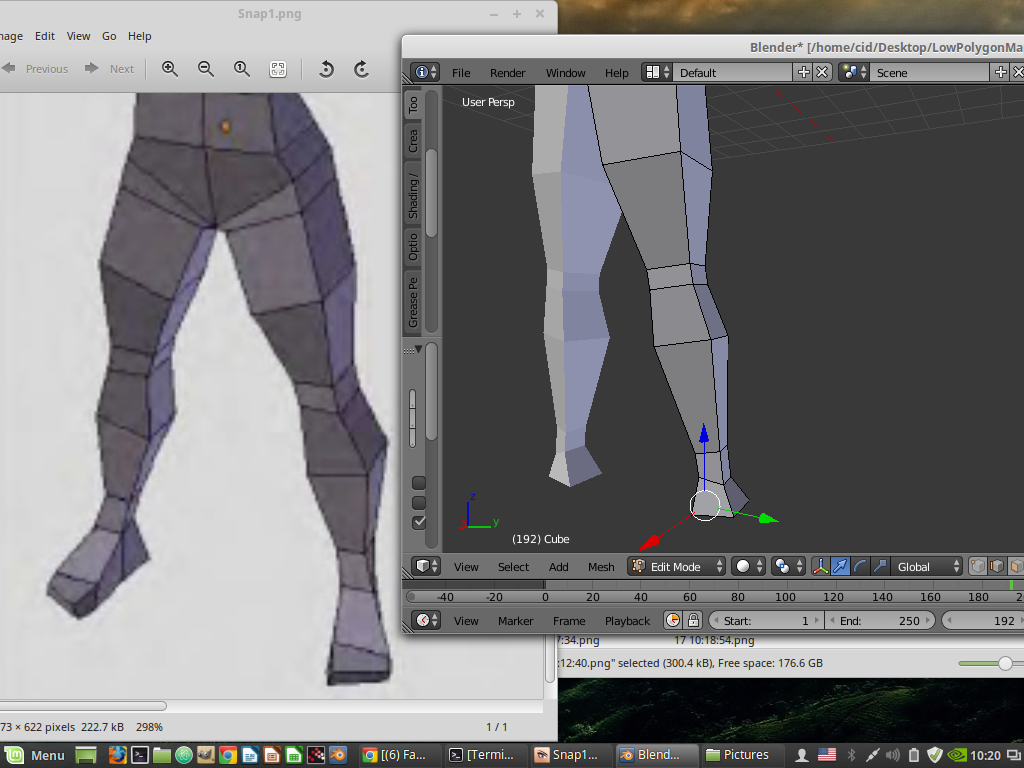
Task: Open the Mesh menu in 3D view
Action: pyautogui.click(x=601, y=567)
